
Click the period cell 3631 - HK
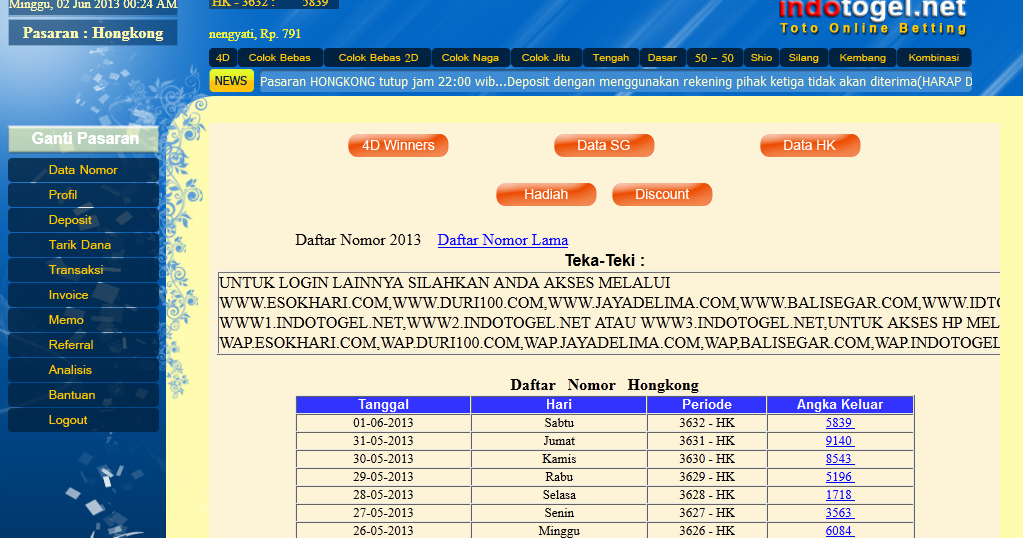(707, 441)
